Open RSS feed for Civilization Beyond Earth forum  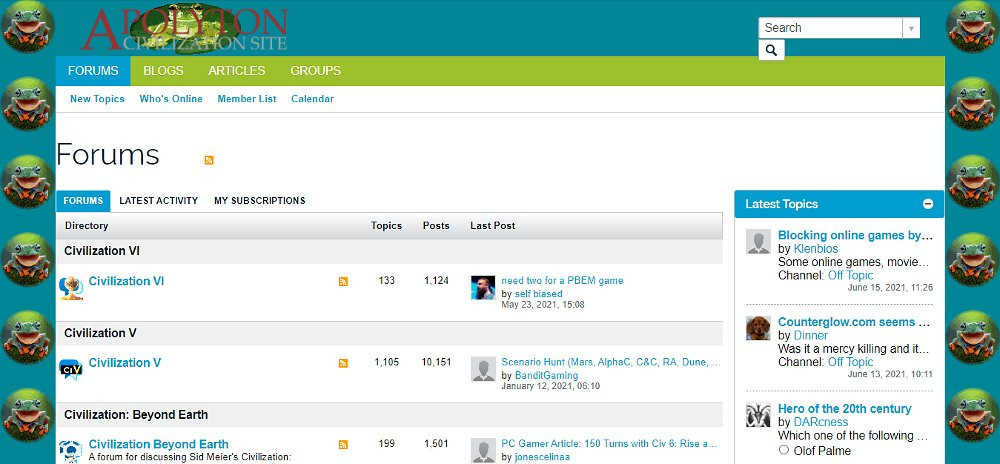click(x=343, y=445)
